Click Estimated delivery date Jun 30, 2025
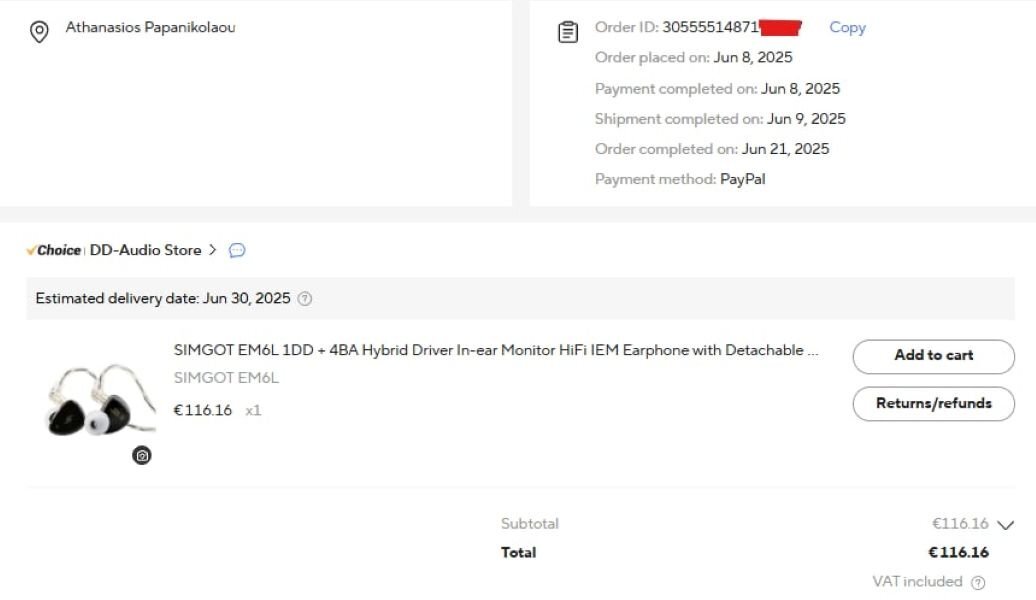This screenshot has width=1036, height=600. tap(163, 299)
